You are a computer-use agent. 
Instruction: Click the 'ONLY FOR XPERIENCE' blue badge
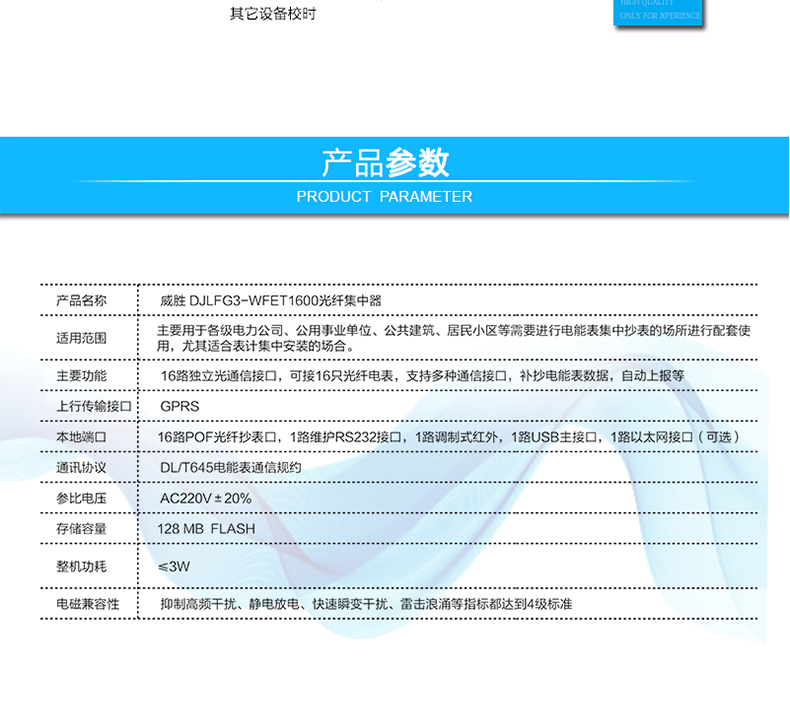(x=657, y=13)
